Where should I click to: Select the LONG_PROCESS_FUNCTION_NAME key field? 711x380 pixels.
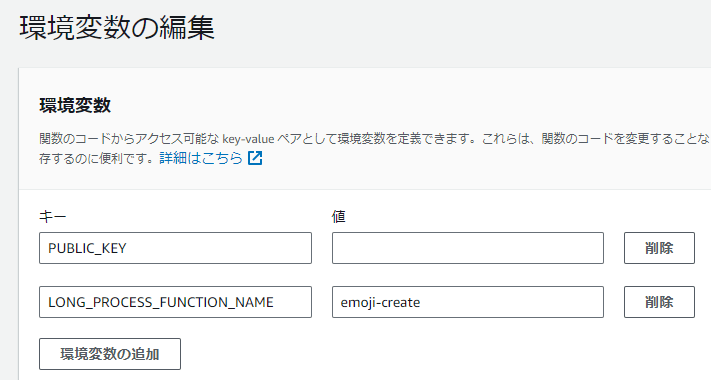(175, 302)
